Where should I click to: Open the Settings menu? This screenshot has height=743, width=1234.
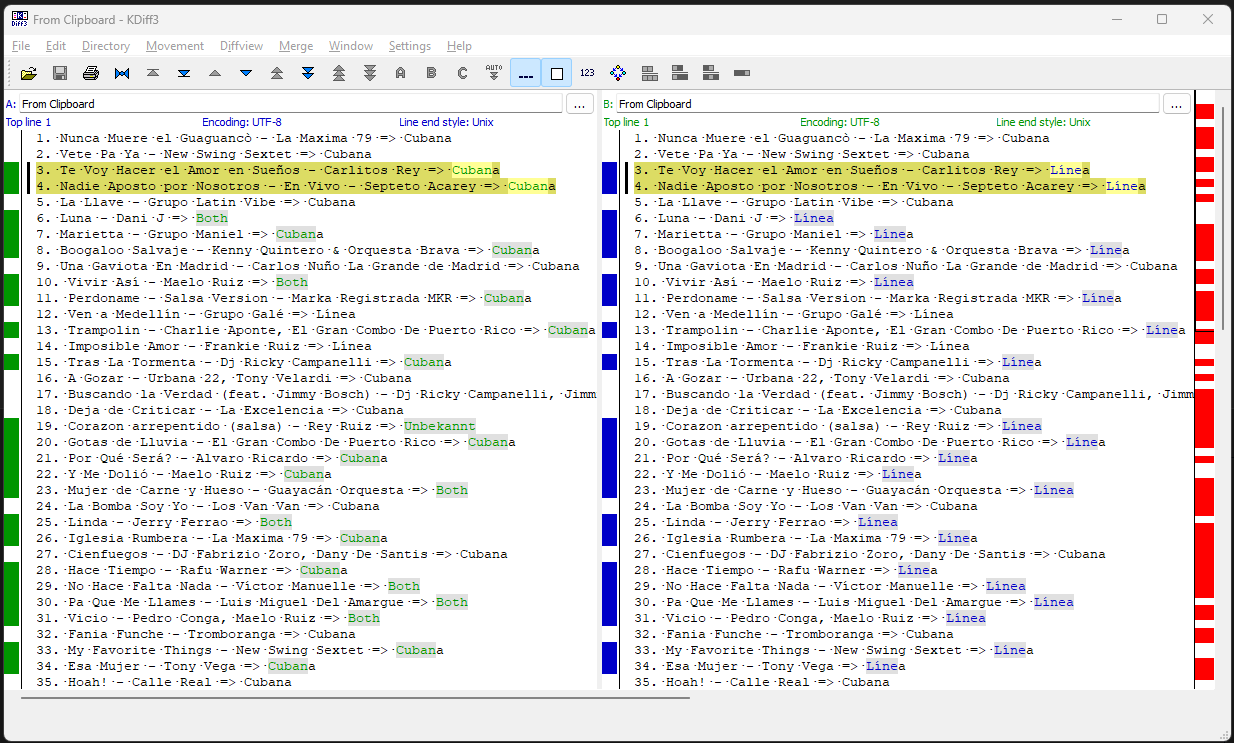coord(409,46)
